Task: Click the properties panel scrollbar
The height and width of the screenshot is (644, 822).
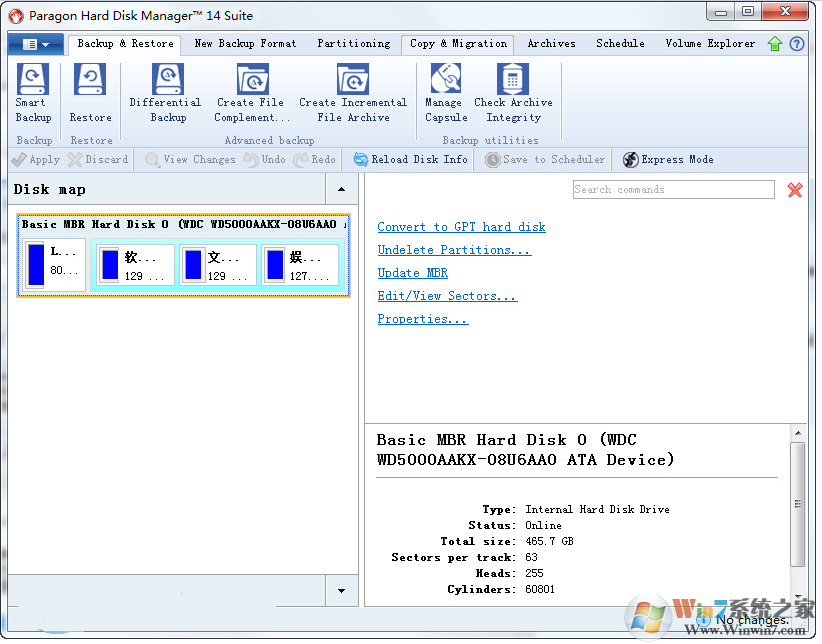Action: [800, 500]
